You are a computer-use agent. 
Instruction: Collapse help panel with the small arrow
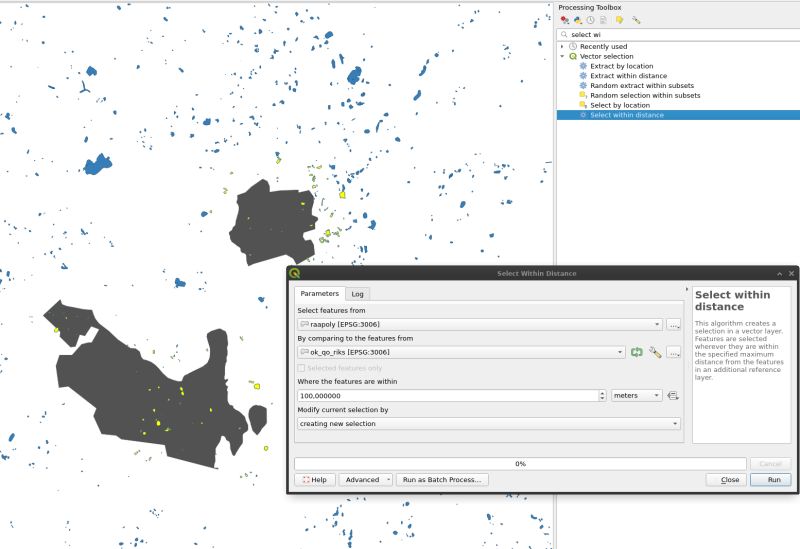tap(686, 289)
